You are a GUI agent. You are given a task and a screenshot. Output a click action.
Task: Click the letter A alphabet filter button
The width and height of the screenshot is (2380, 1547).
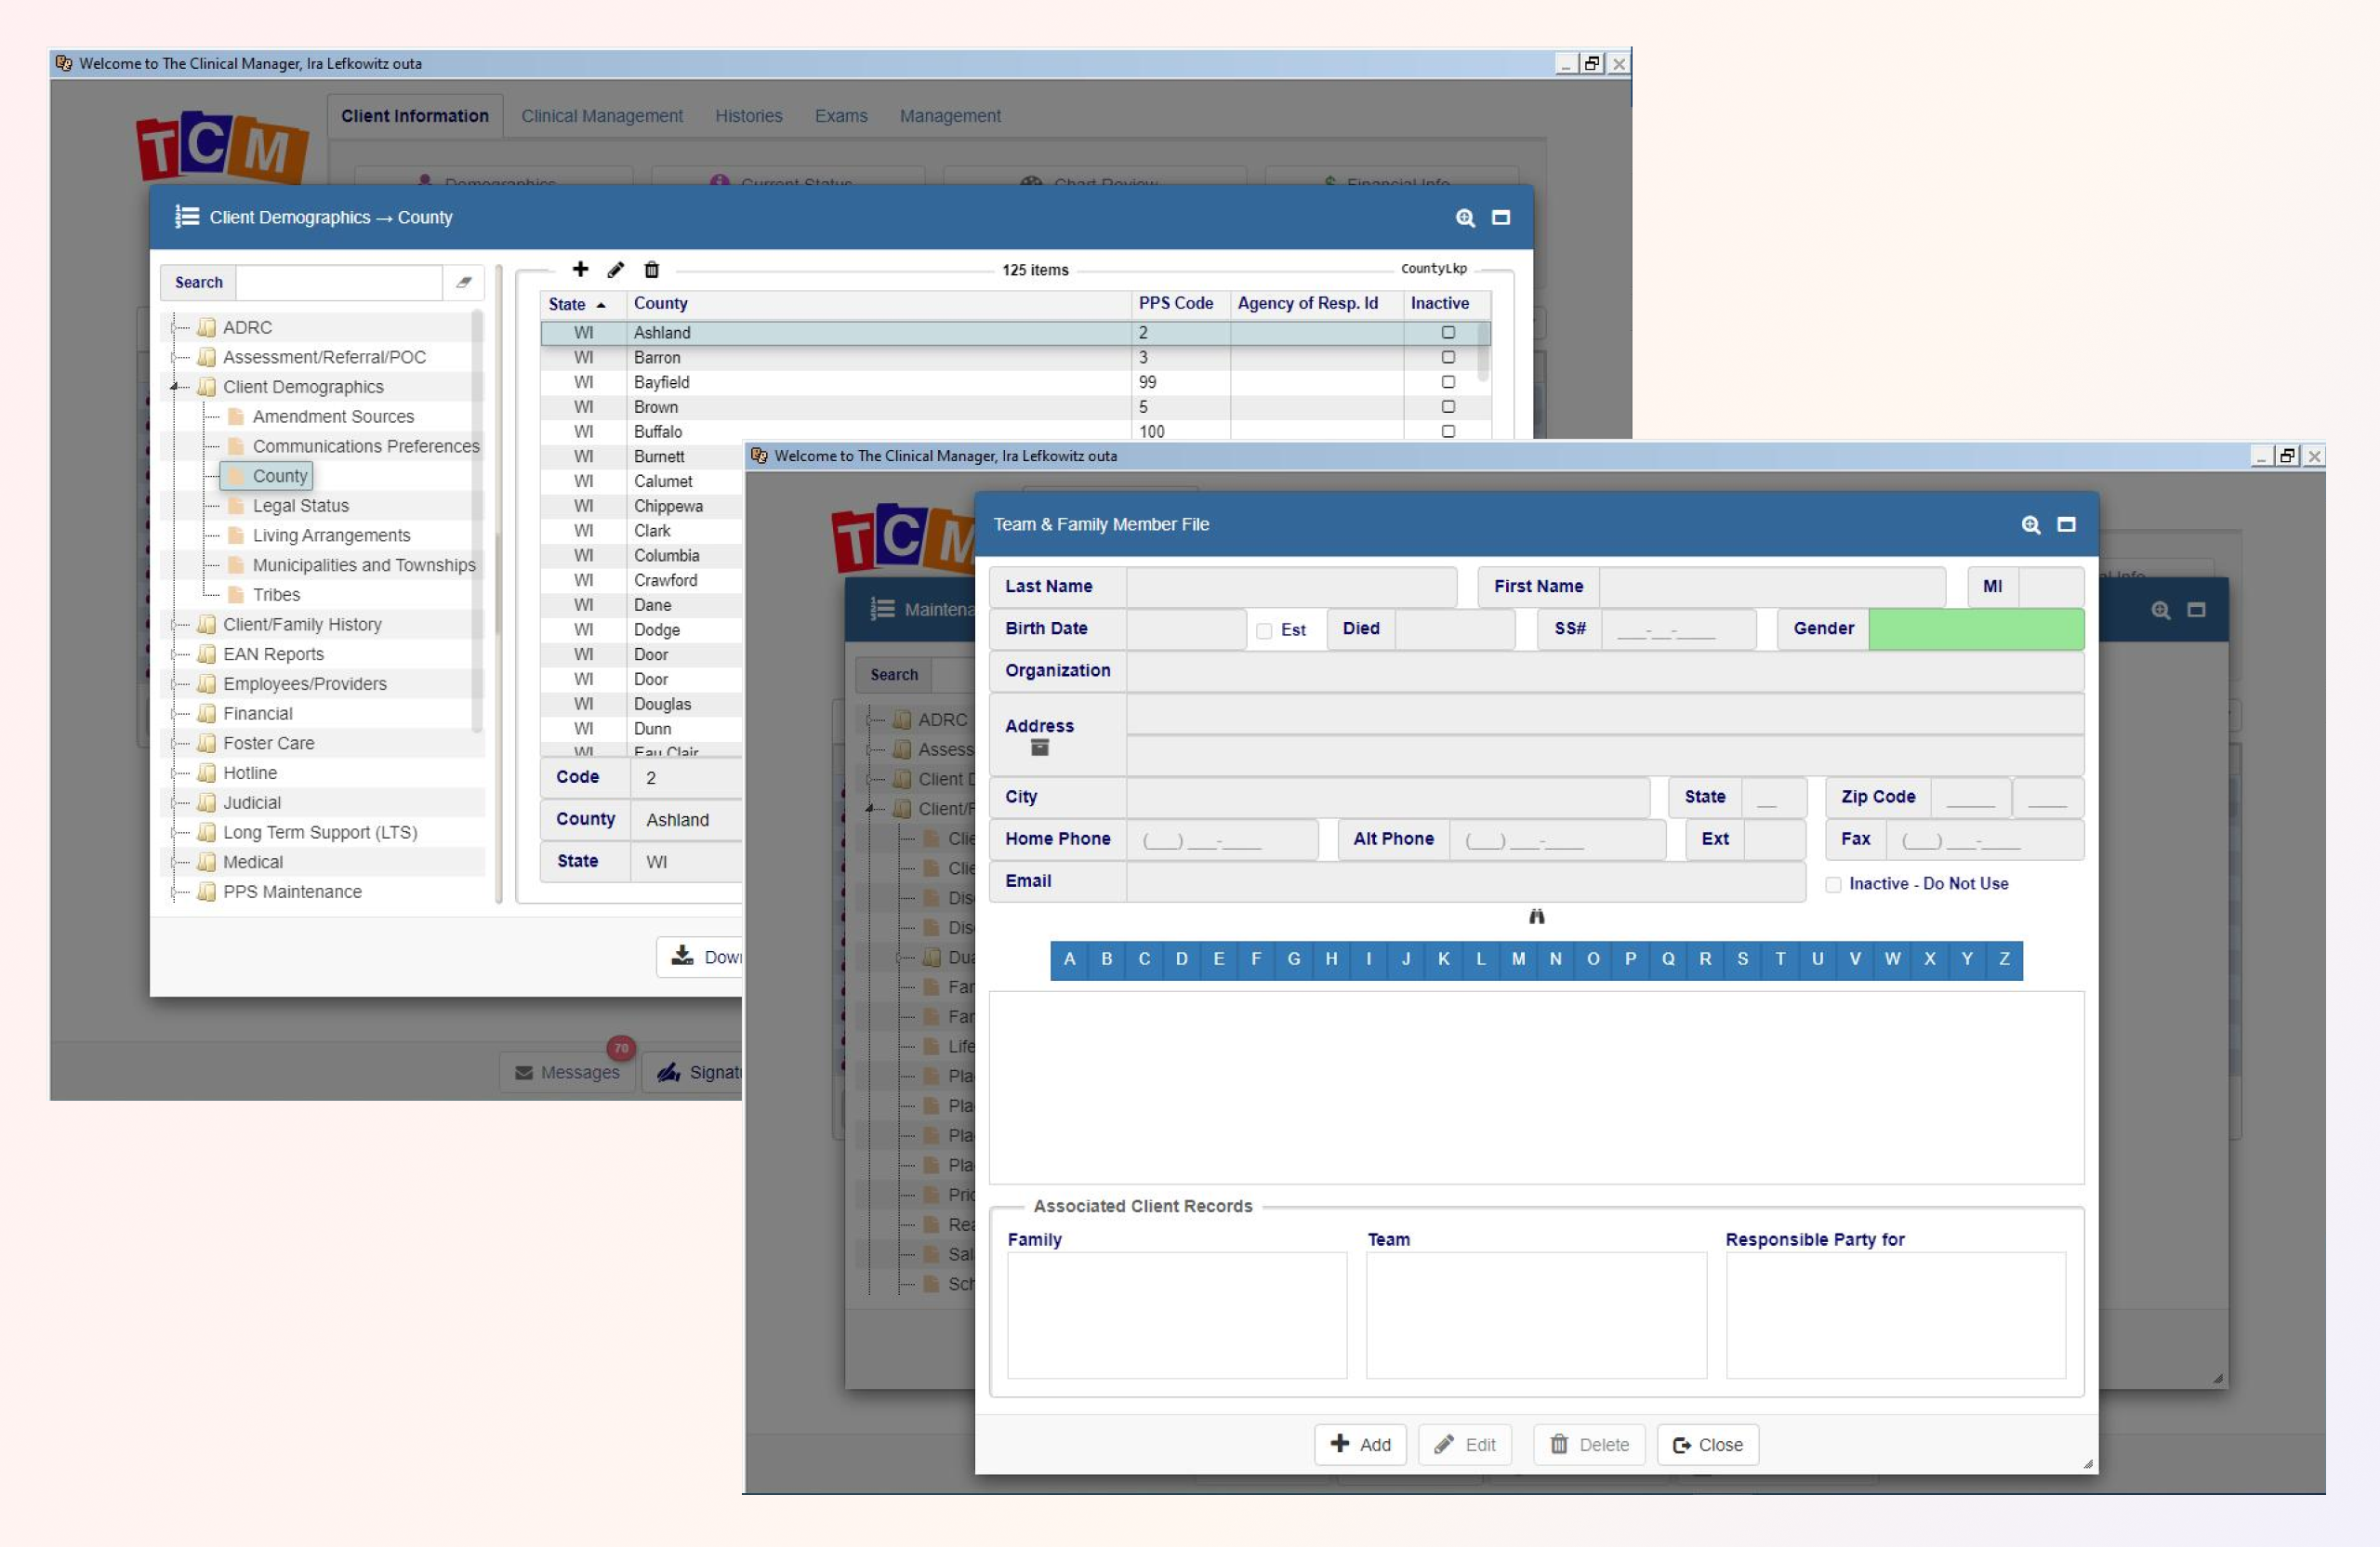point(1069,959)
